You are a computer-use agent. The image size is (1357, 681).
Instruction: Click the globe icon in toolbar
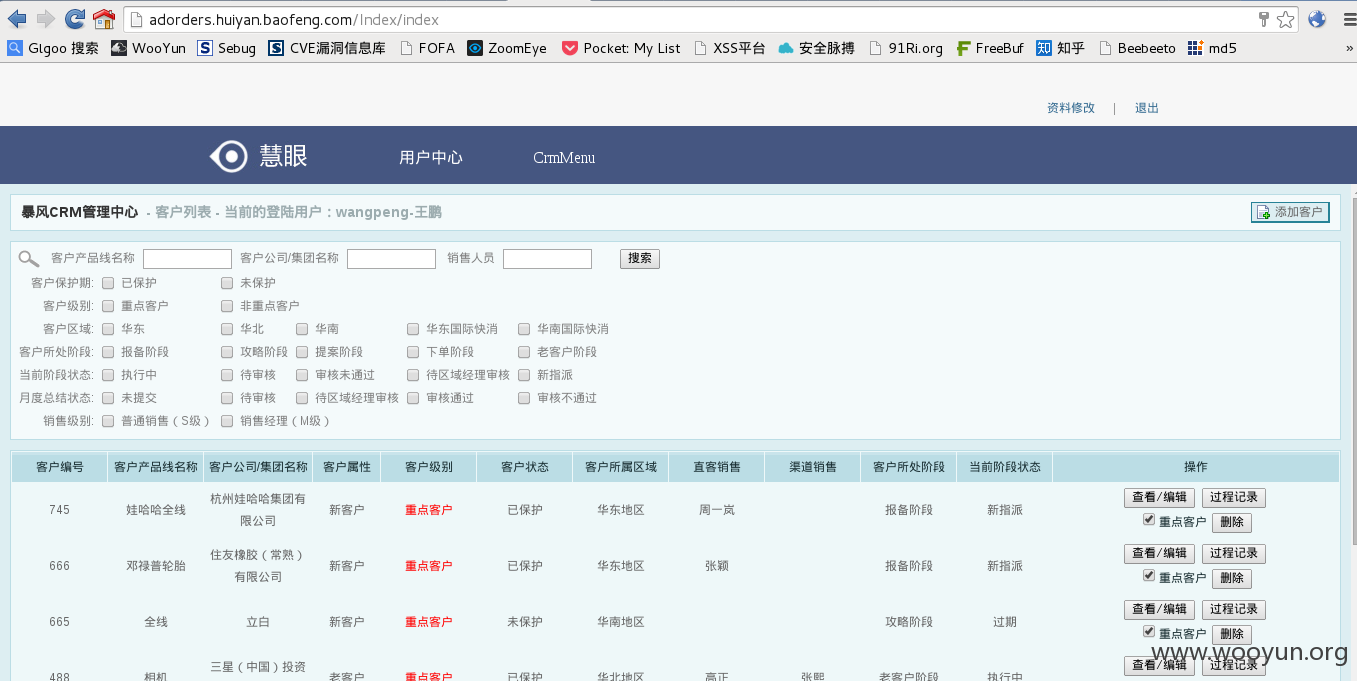tap(1317, 19)
